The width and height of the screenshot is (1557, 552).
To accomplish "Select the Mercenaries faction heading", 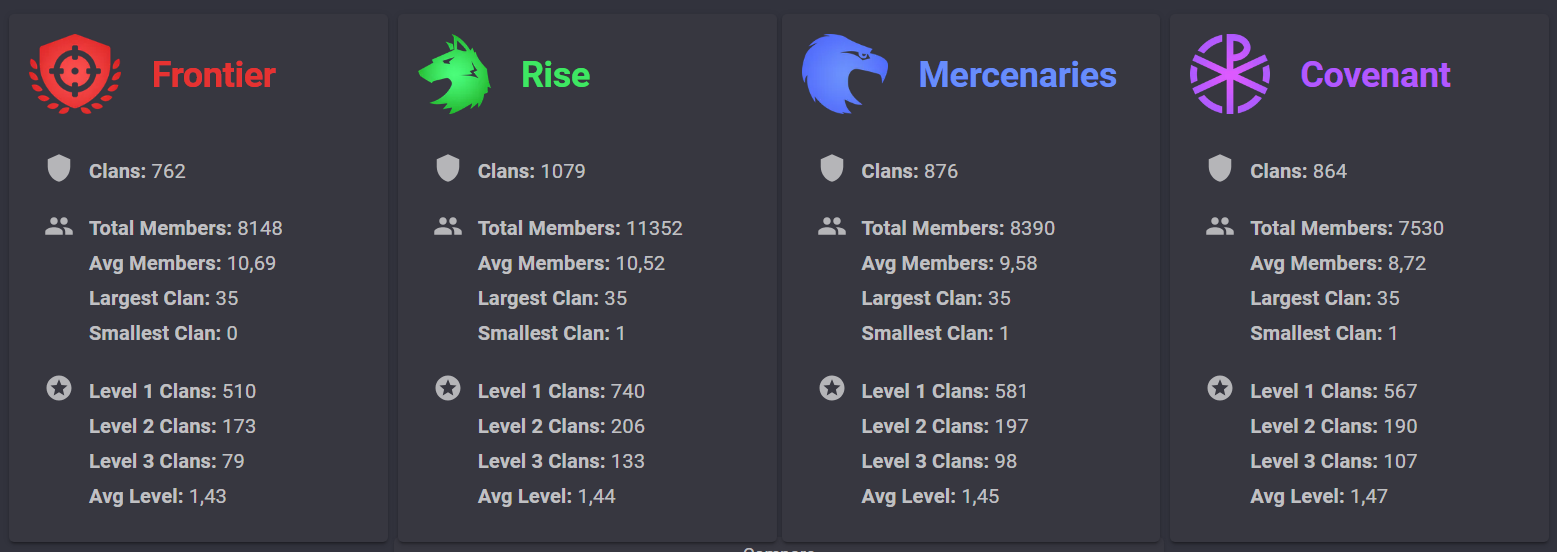I will pyautogui.click(x=1017, y=75).
